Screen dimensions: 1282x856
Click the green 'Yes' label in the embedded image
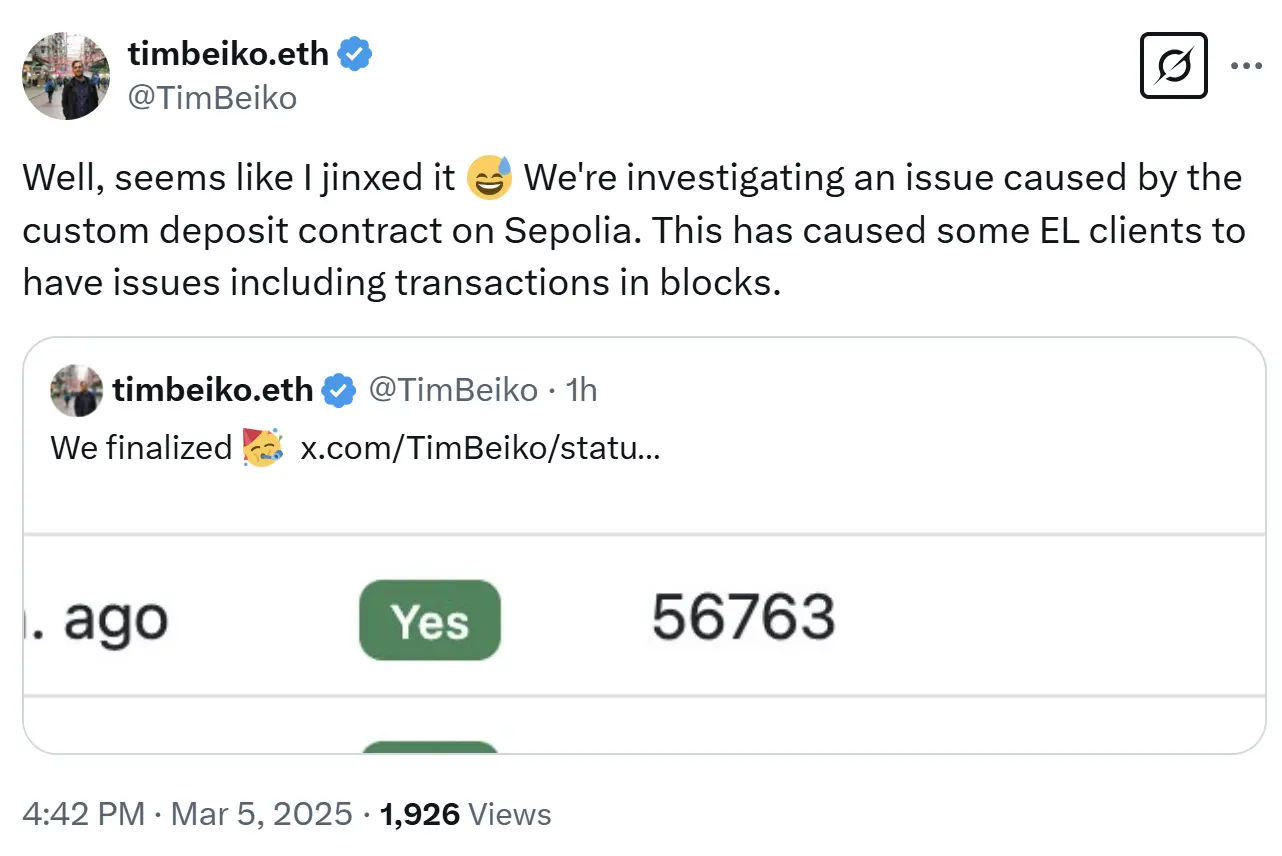(430, 620)
